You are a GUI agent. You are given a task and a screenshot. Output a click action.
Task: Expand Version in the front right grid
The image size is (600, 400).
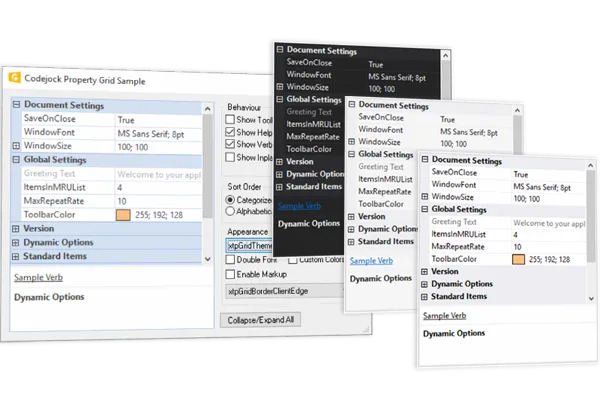(424, 271)
